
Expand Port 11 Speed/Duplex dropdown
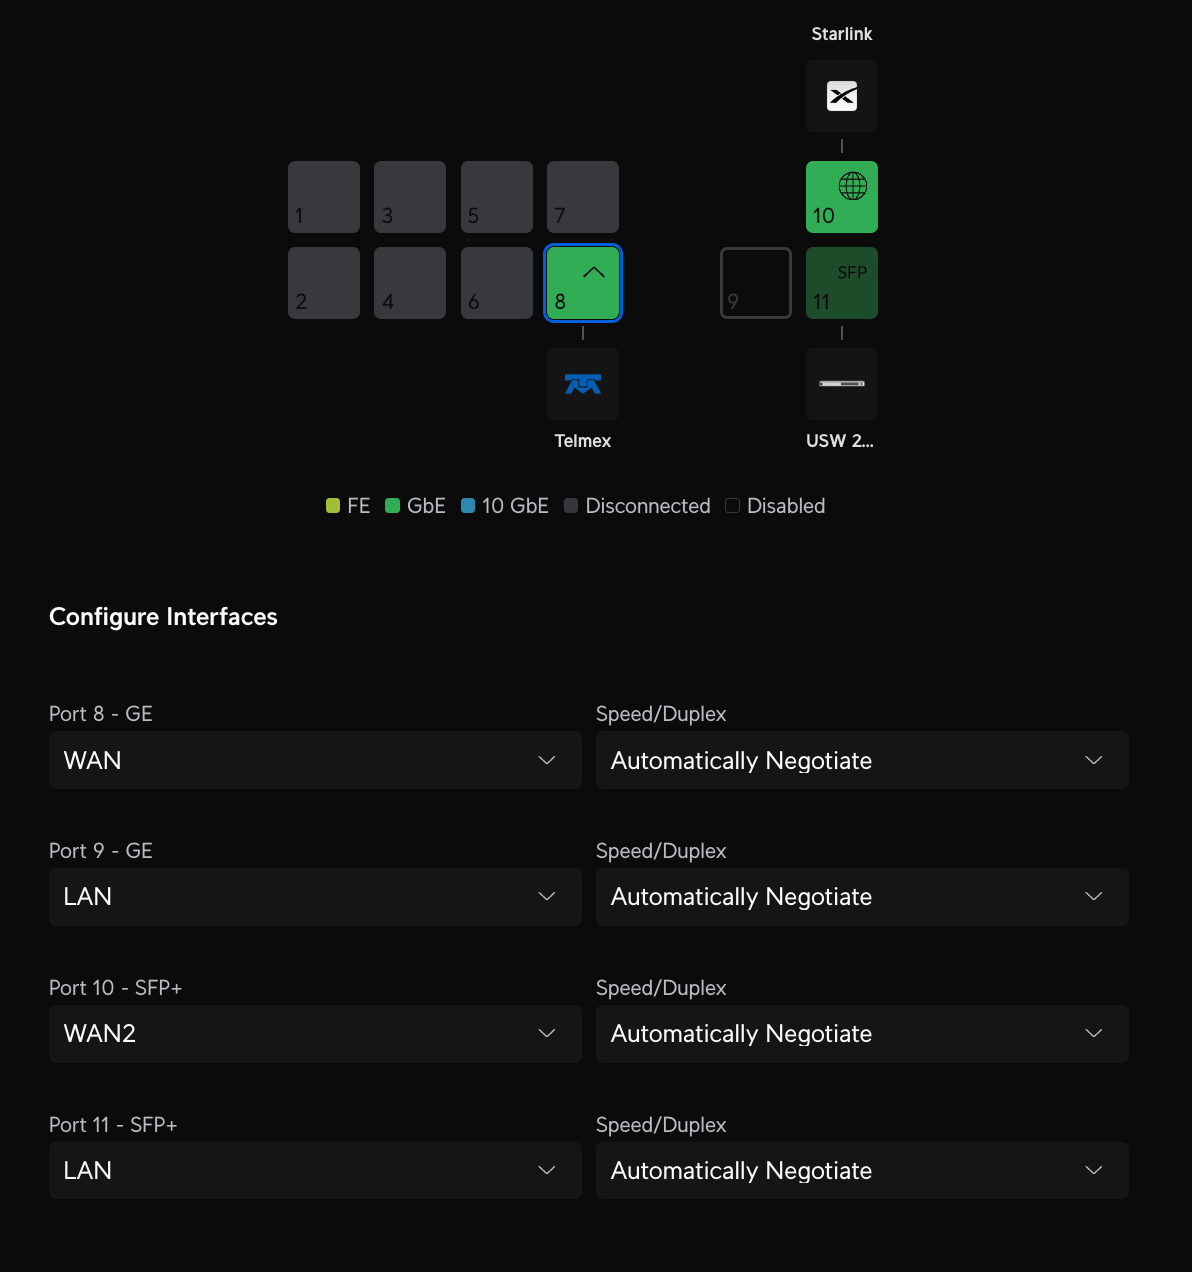[862, 1171]
